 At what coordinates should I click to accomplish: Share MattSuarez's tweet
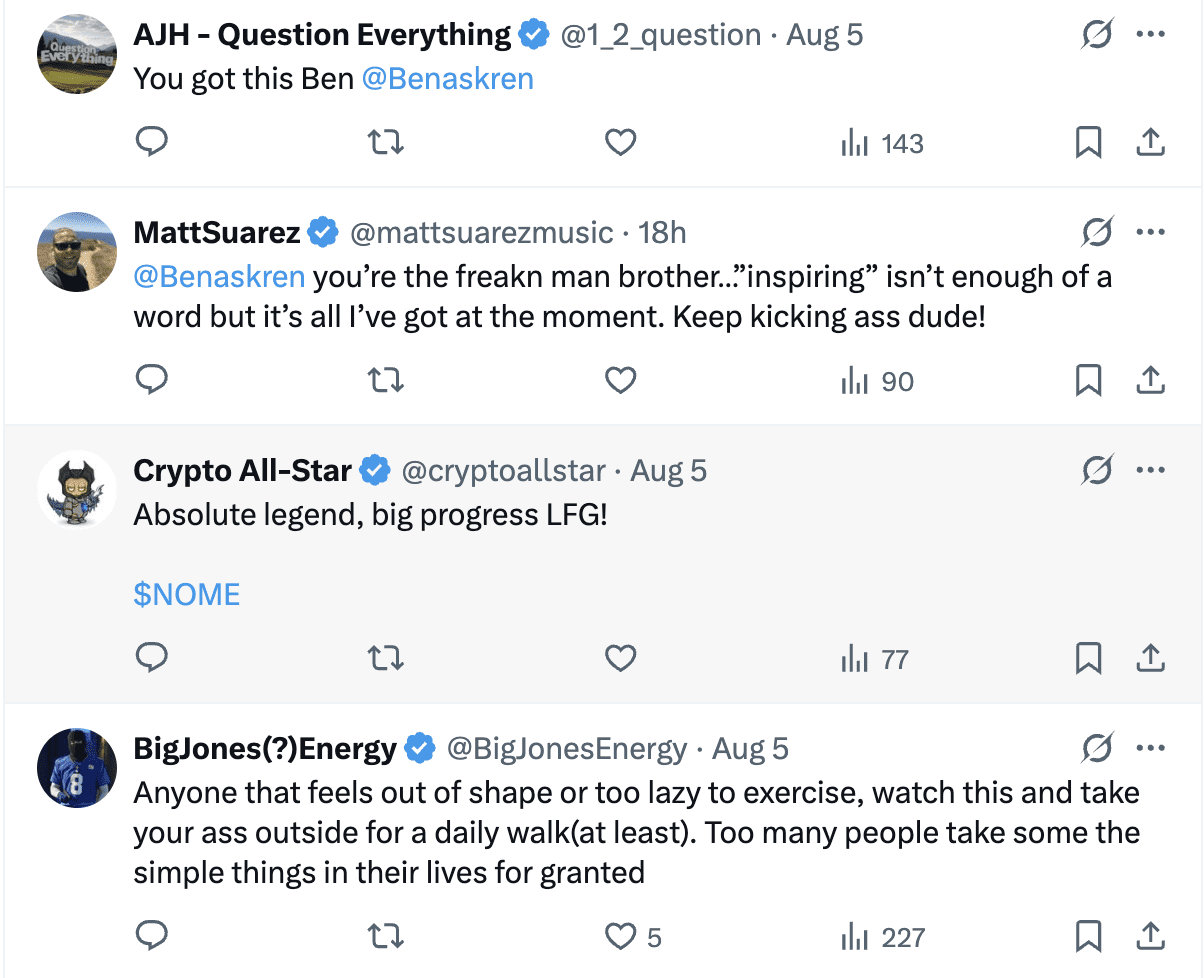[1150, 381]
